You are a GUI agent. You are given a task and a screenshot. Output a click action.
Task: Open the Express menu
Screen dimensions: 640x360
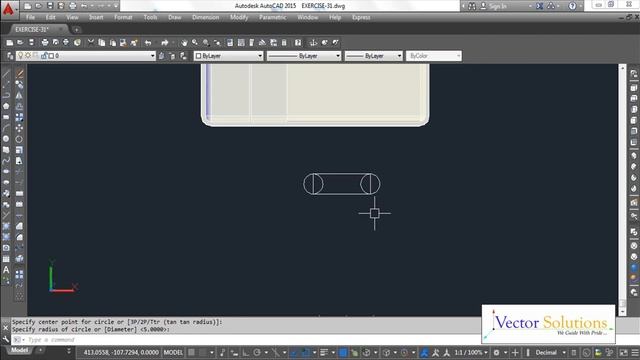point(361,17)
